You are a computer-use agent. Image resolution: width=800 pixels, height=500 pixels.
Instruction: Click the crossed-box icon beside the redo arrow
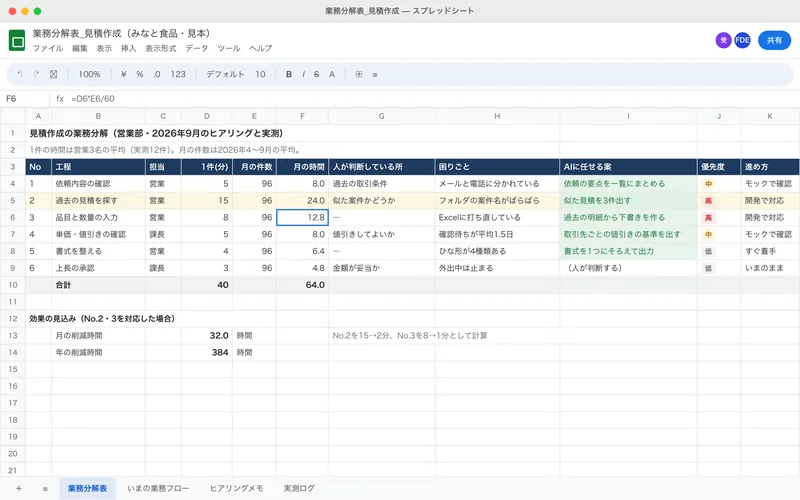point(54,74)
